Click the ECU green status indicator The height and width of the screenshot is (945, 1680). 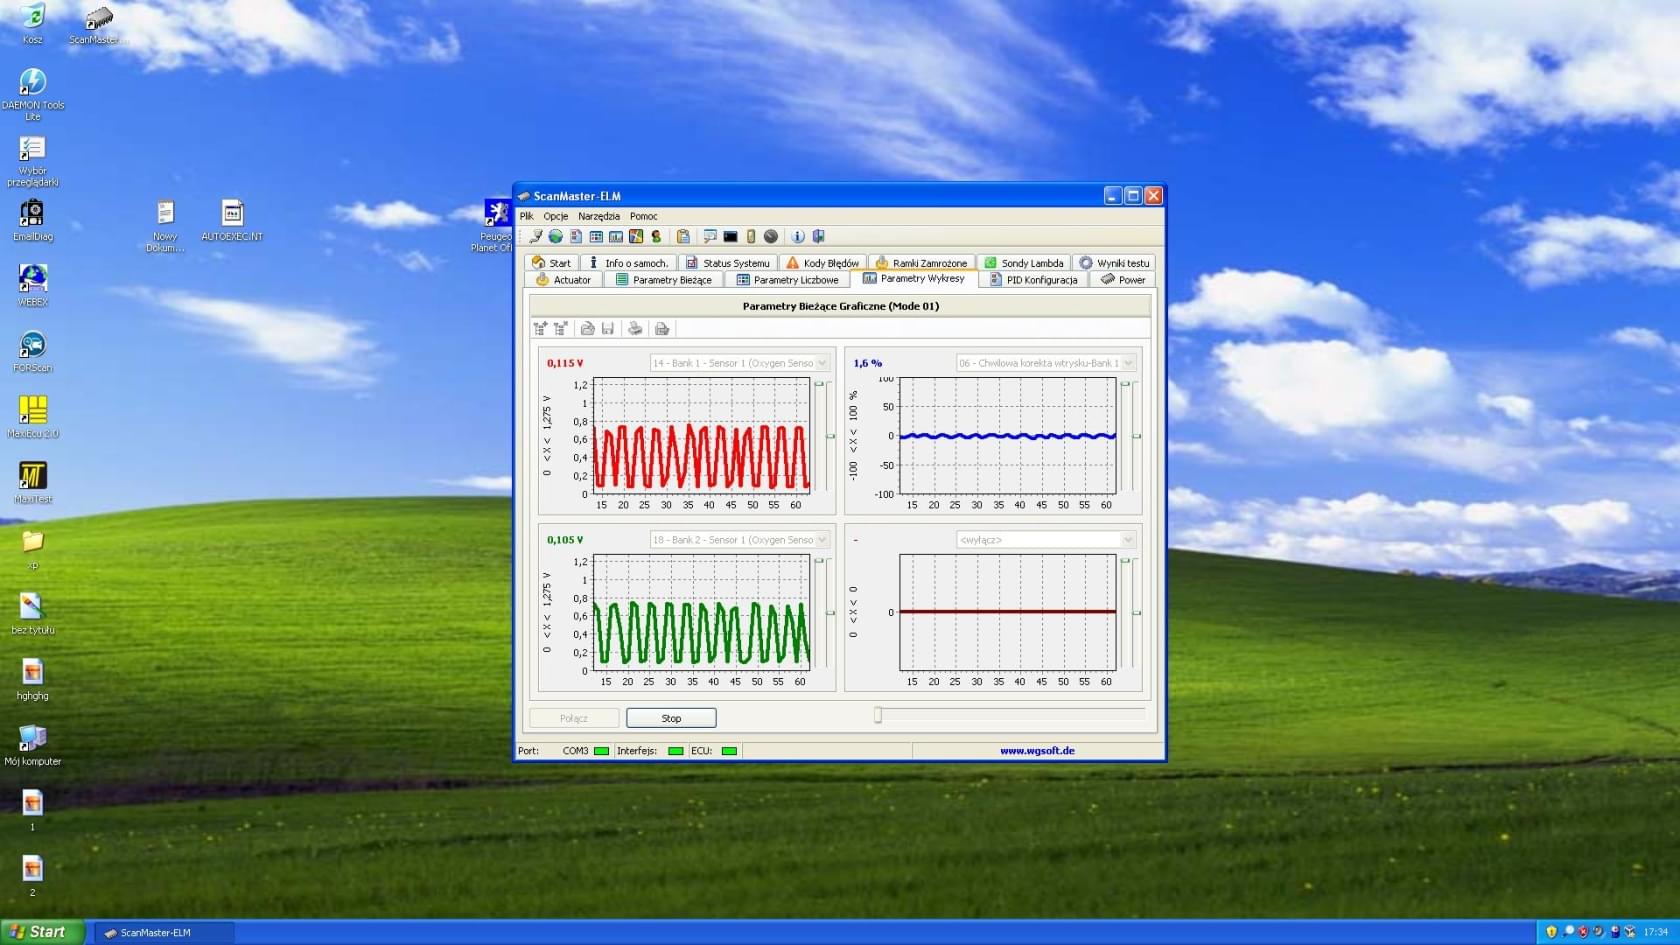point(729,751)
